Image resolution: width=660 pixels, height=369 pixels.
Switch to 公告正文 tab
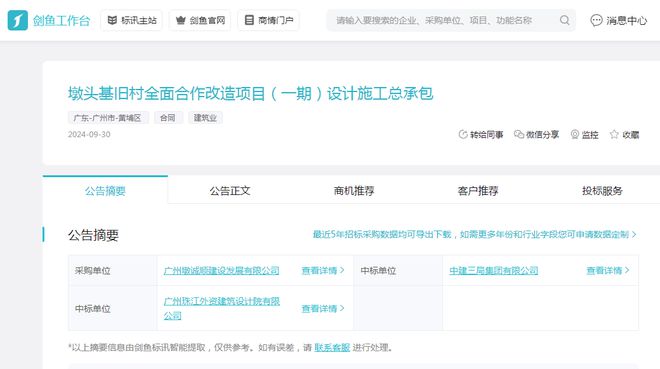point(230,191)
